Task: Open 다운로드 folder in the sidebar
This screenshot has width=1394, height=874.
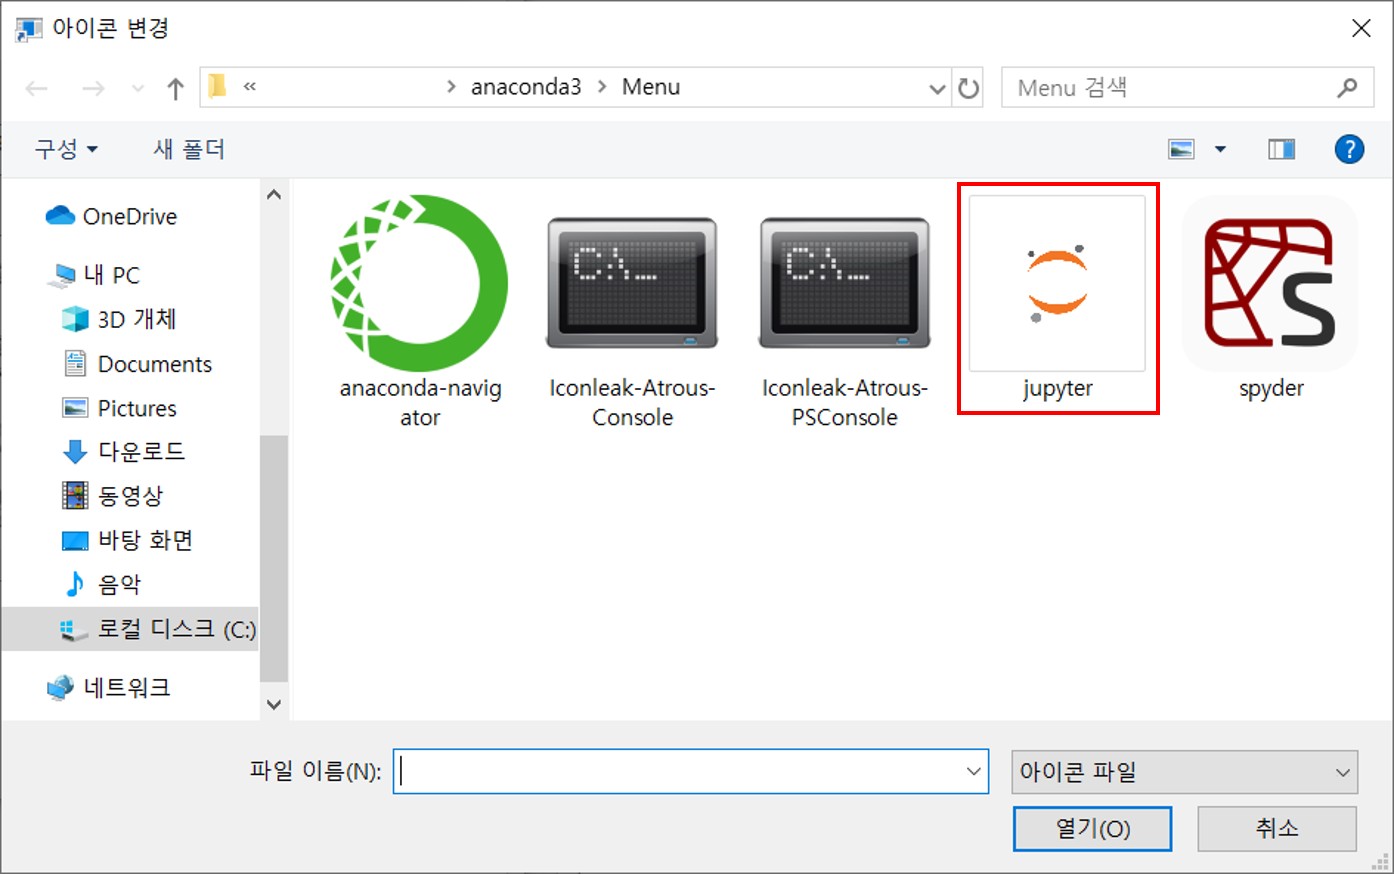Action: pos(141,452)
